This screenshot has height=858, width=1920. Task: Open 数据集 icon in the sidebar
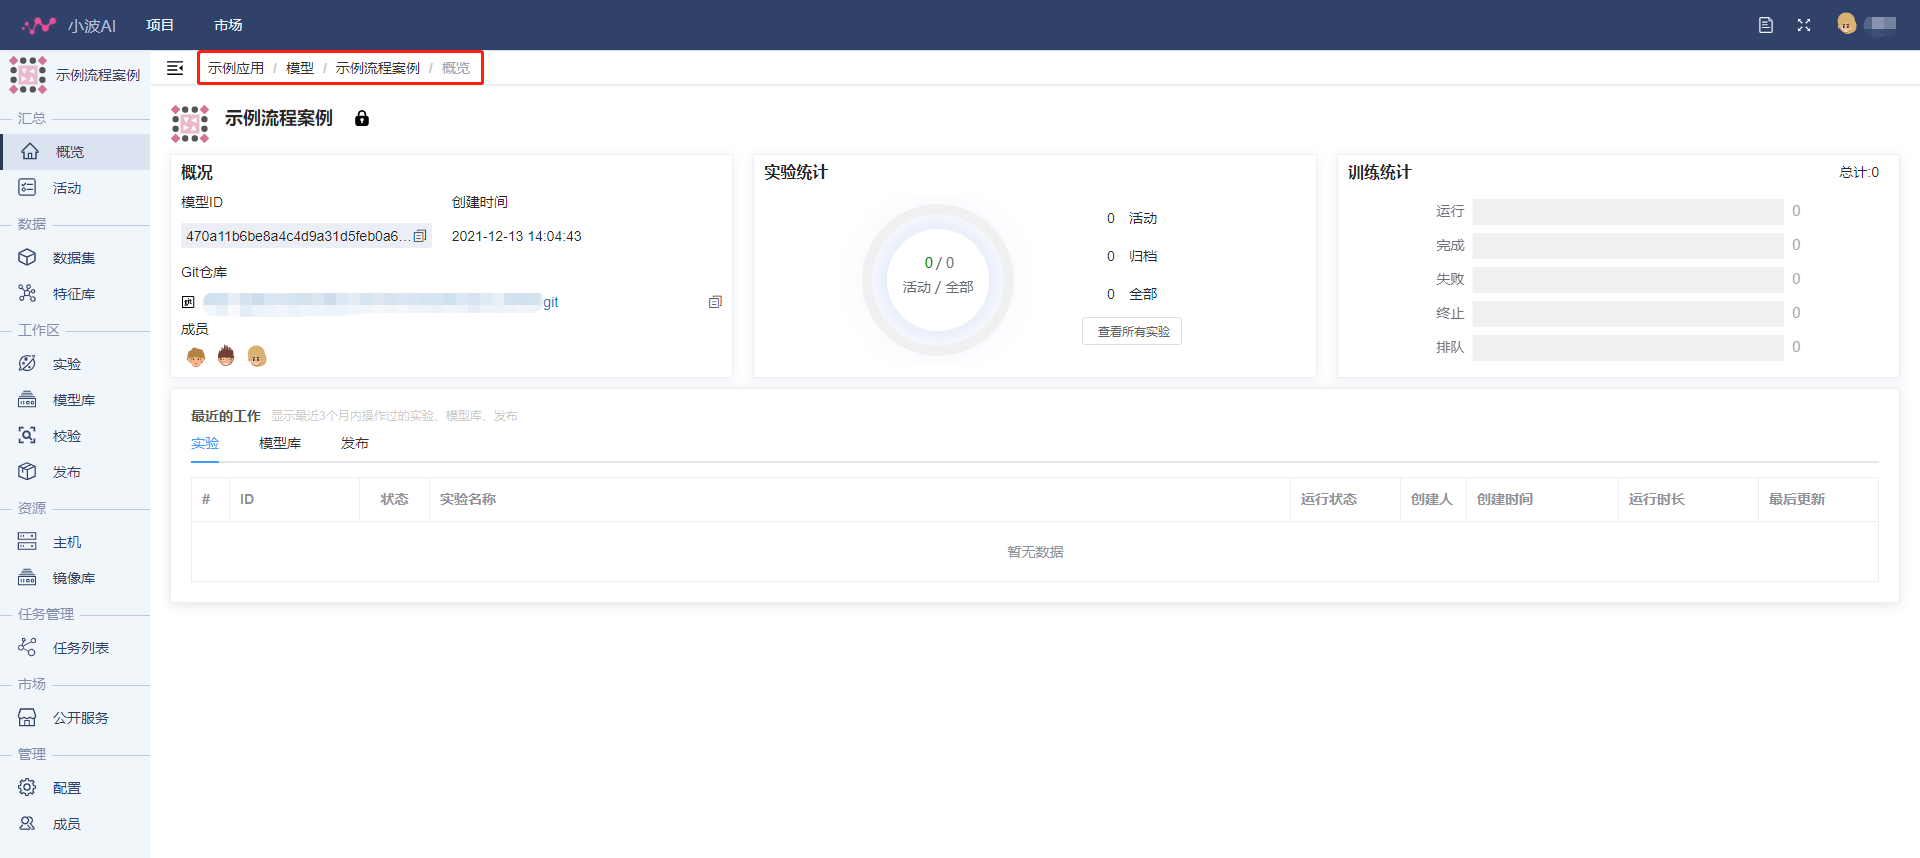27,257
